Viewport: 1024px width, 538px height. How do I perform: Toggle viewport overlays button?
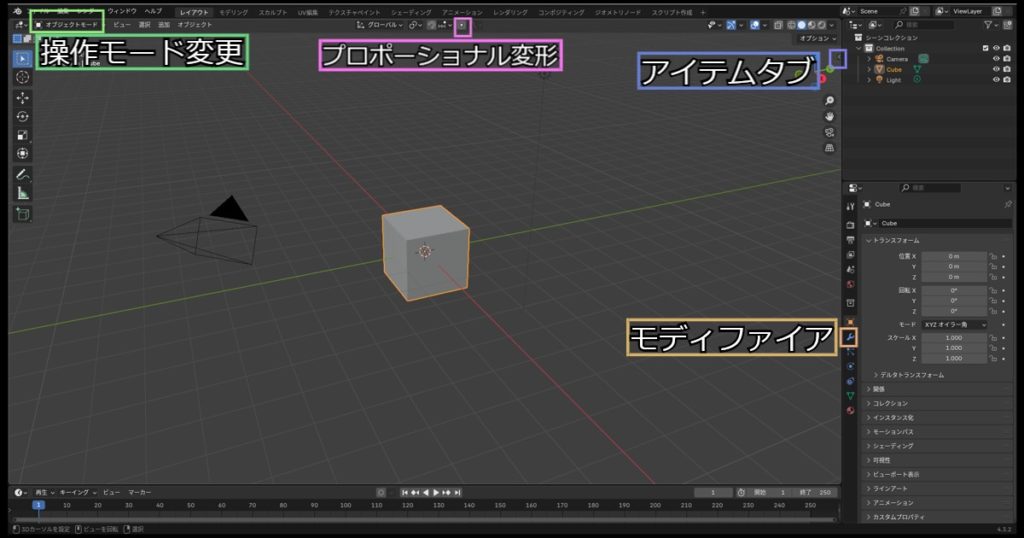[x=755, y=25]
